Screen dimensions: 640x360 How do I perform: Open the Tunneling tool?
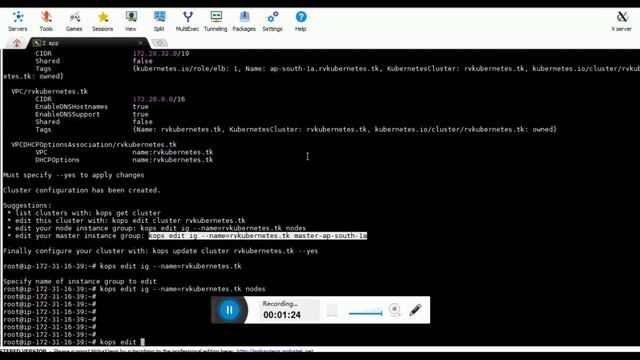(216, 21)
